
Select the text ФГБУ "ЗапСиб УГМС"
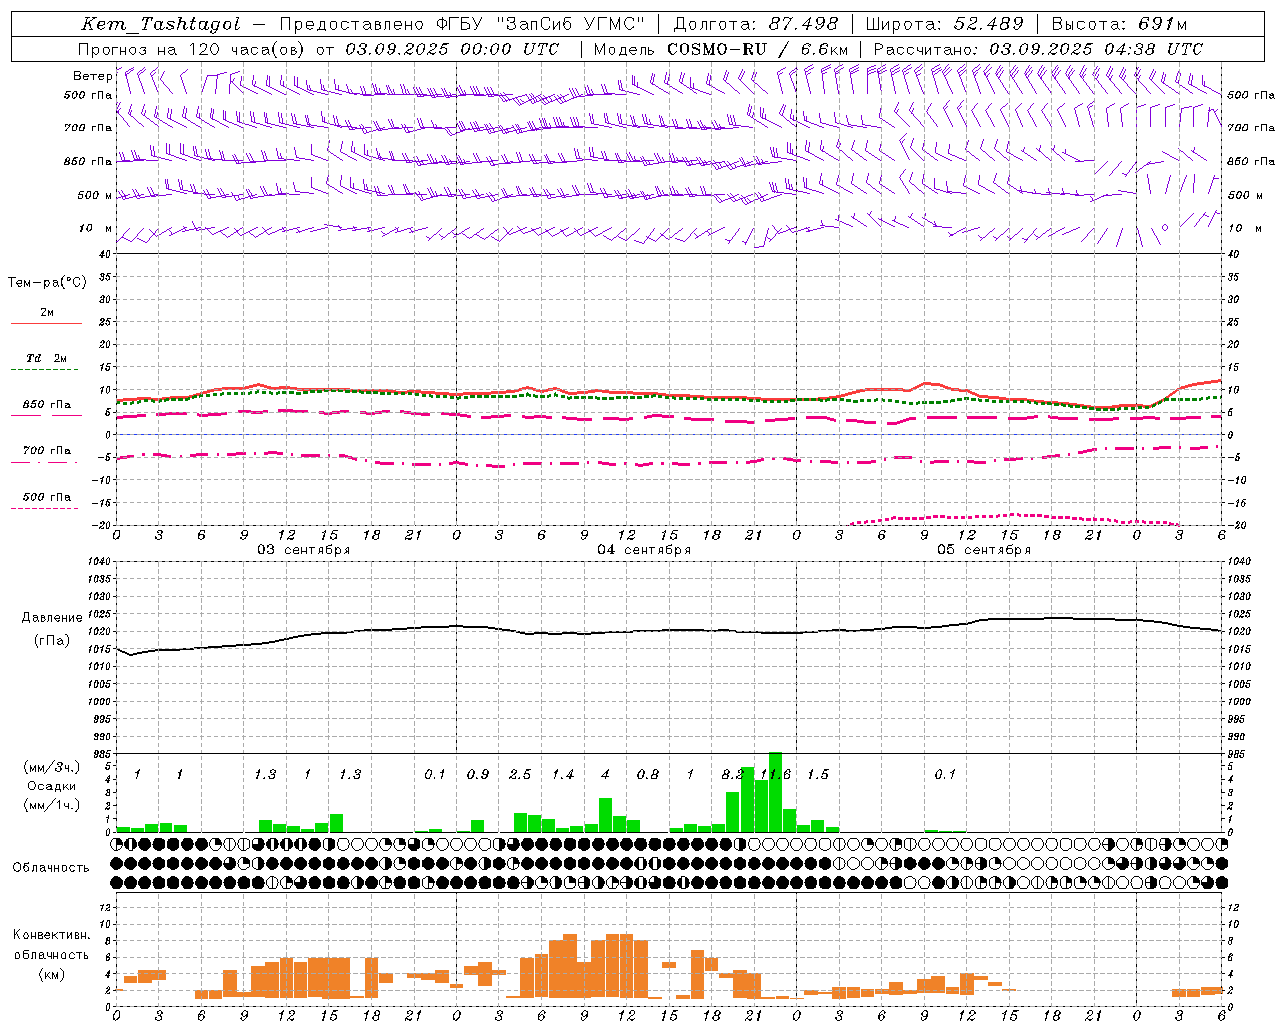(541, 25)
